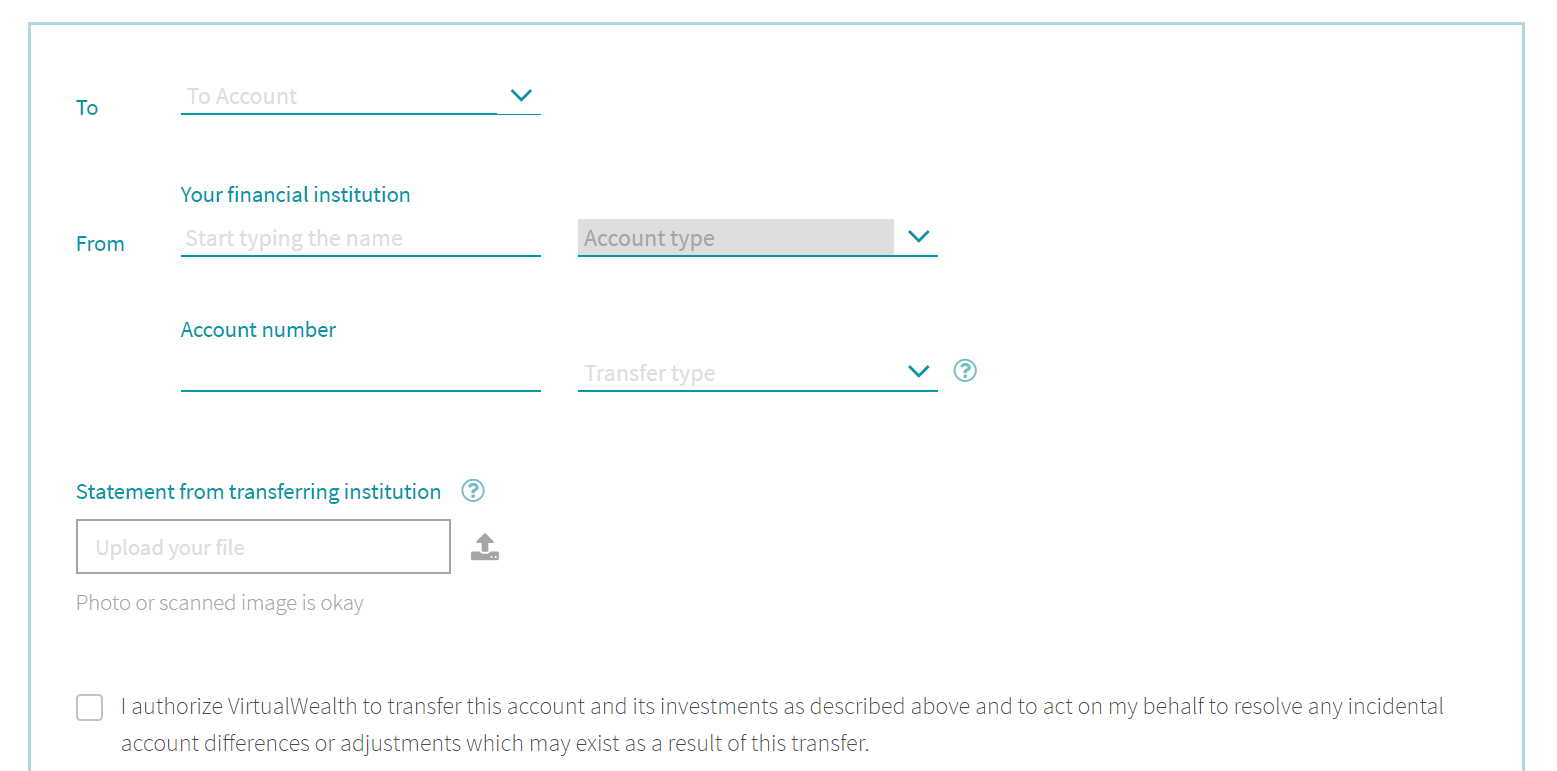This screenshot has width=1557, height=771.
Task: Click the From label on the form
Action: click(100, 243)
